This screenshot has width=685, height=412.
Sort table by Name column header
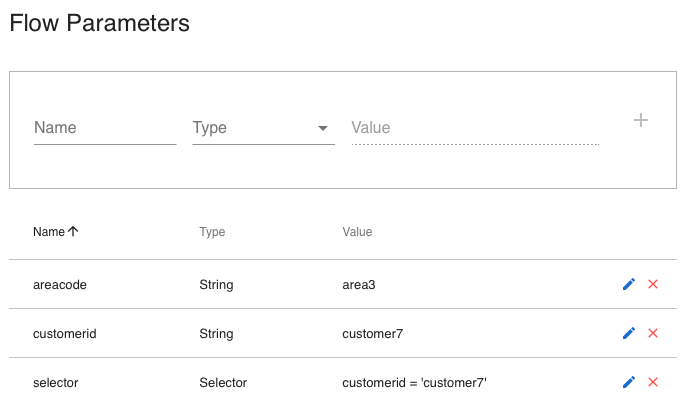pyautogui.click(x=49, y=232)
